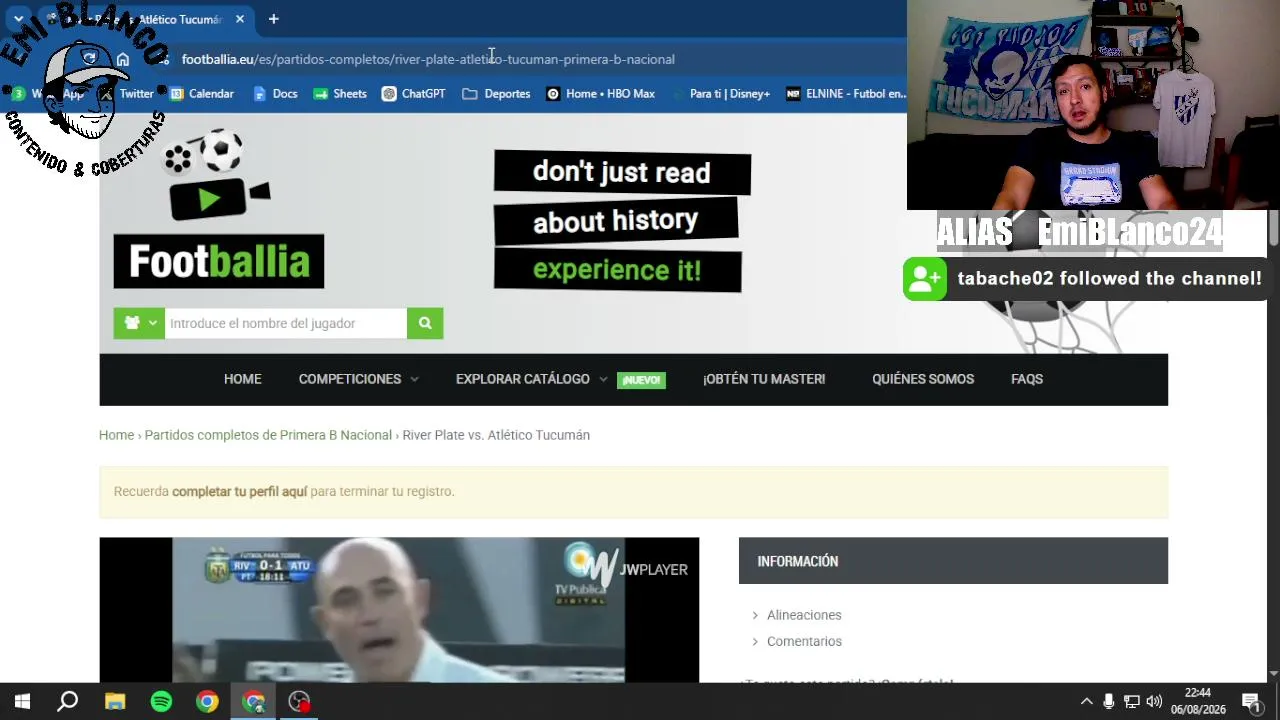Open the network tray icon
This screenshot has height=720, width=1280.
coord(1131,701)
